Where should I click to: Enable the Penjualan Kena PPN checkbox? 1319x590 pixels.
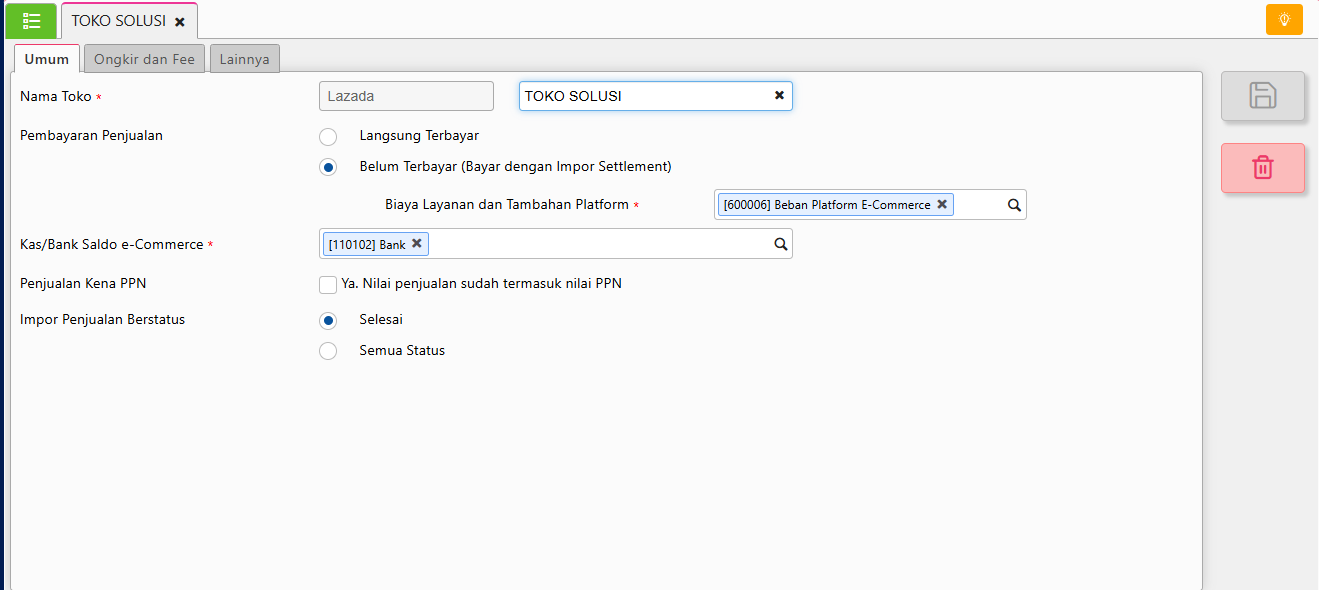click(328, 285)
